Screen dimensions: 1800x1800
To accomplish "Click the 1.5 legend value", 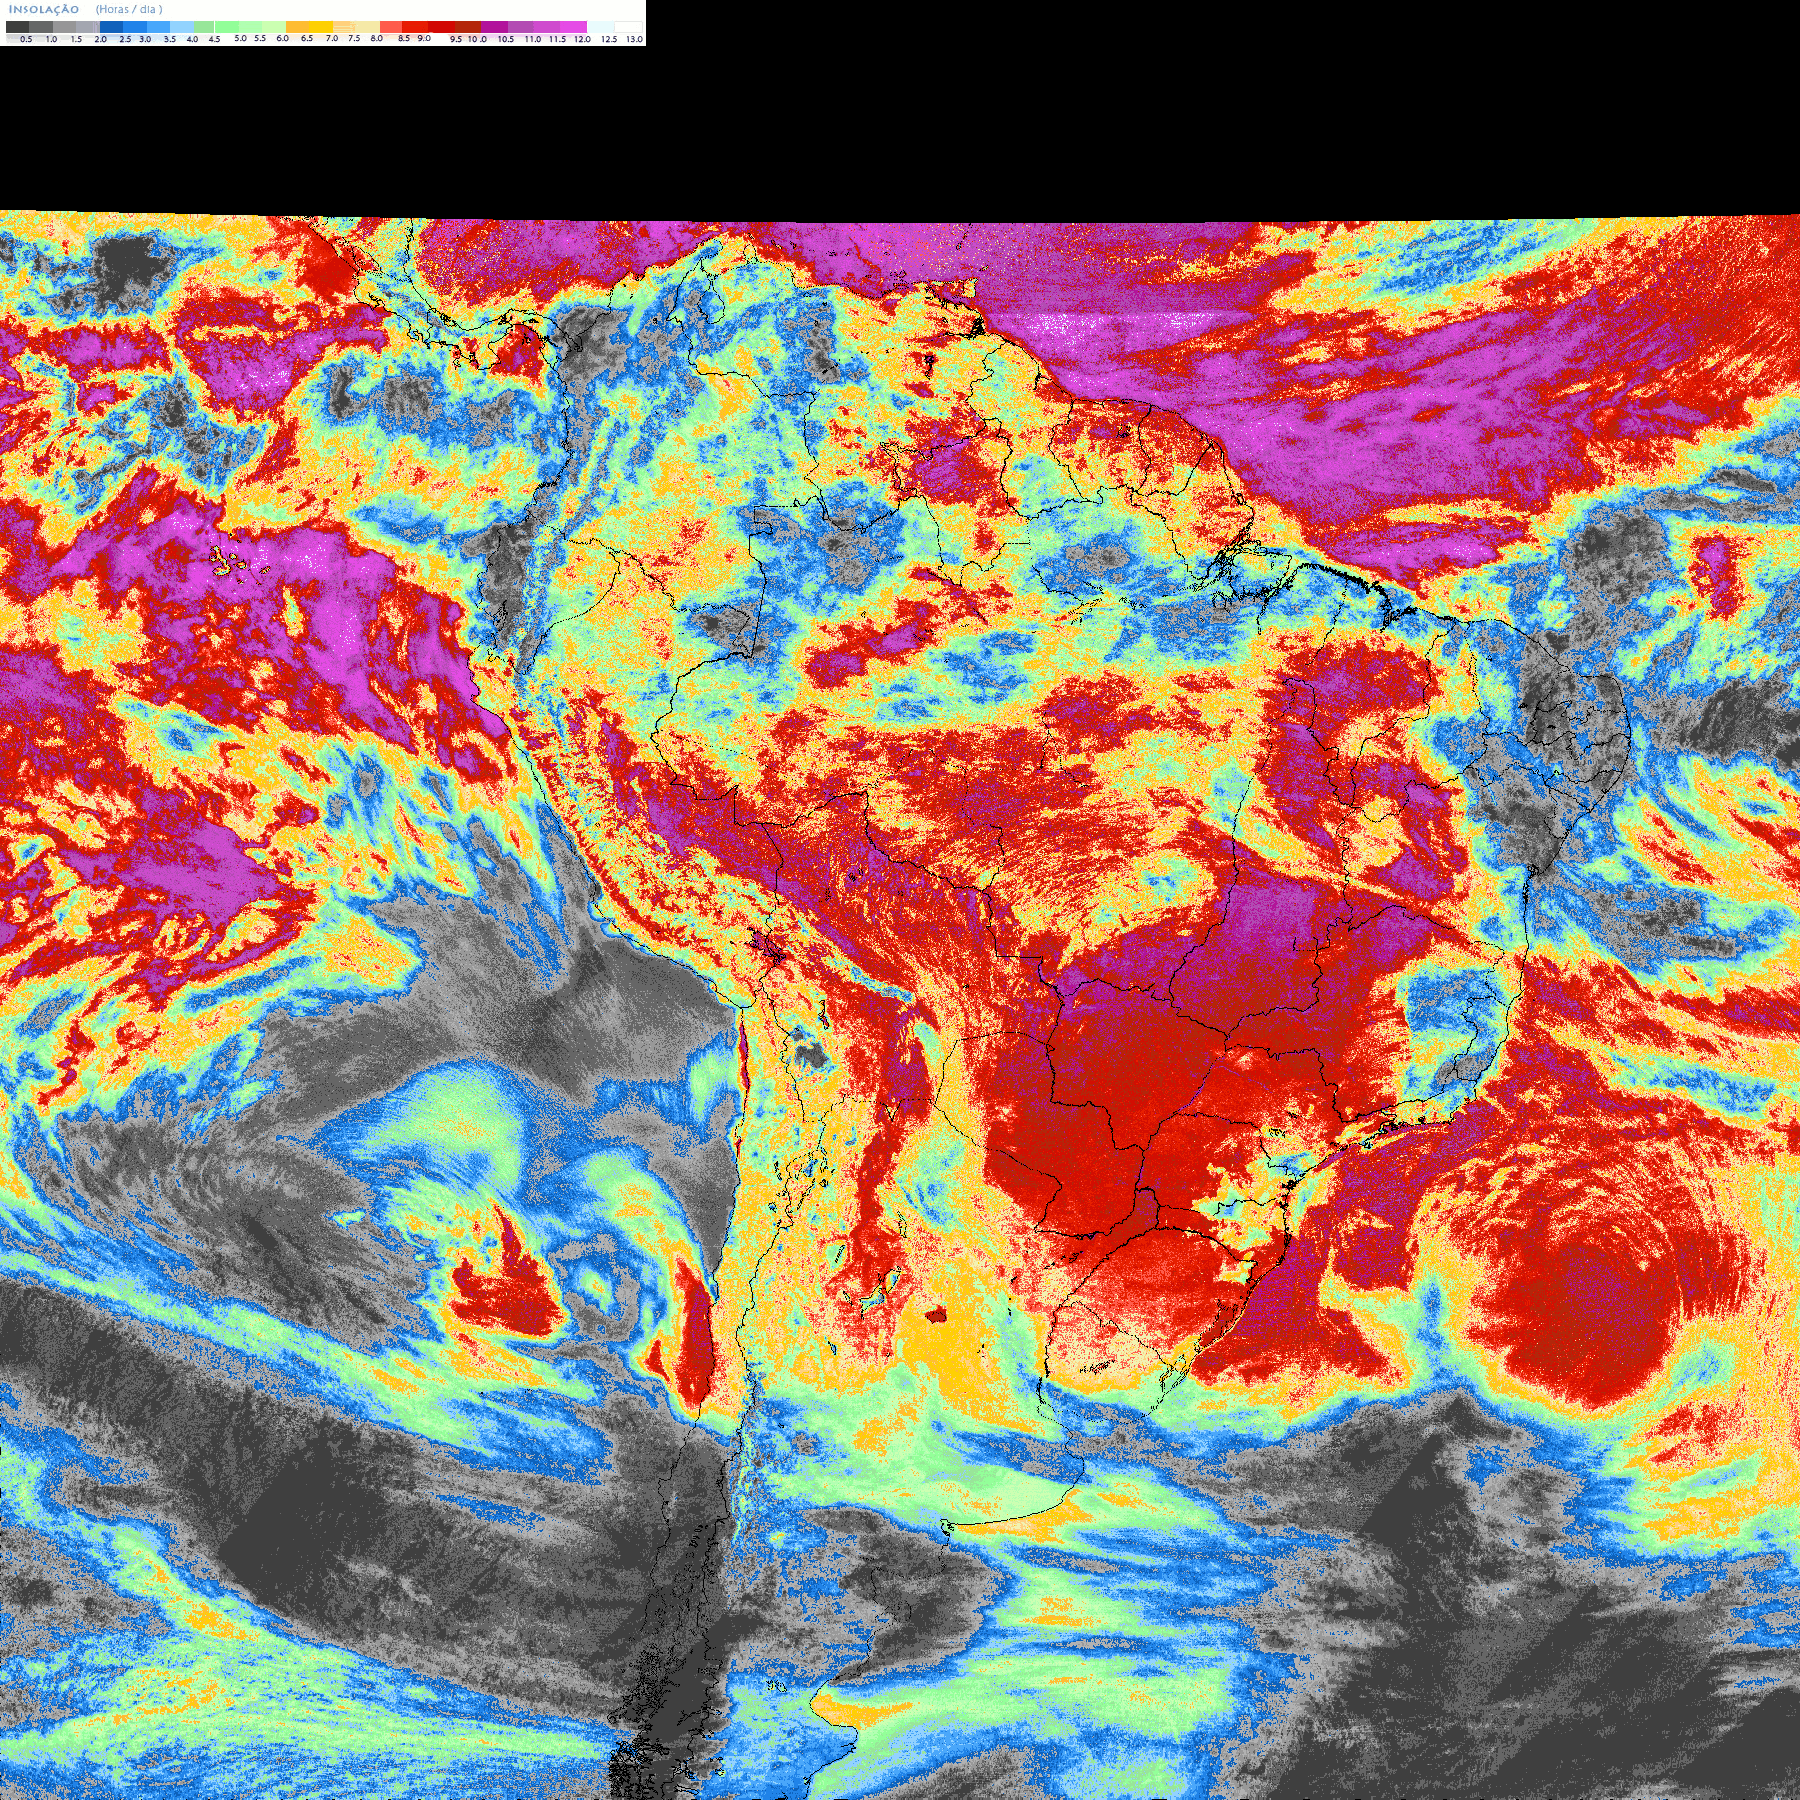I will pos(76,39).
